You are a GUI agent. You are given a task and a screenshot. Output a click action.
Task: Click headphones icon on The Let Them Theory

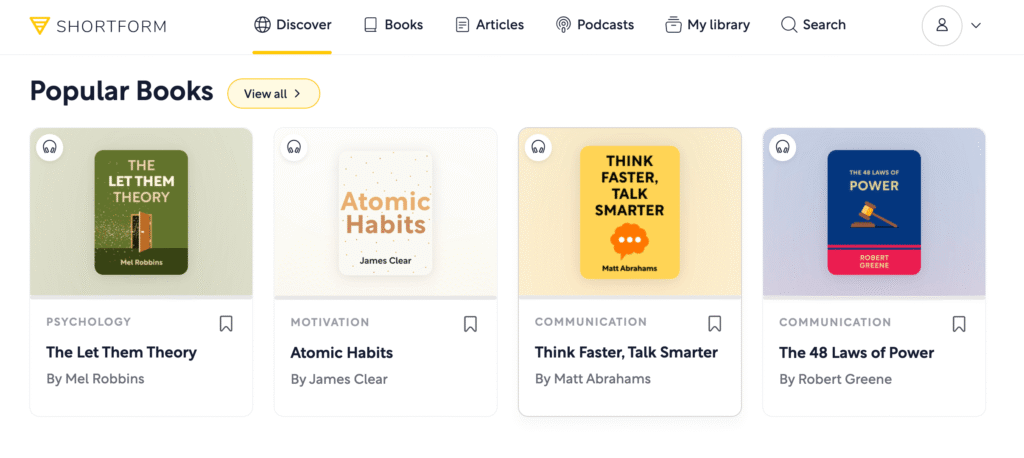click(50, 147)
